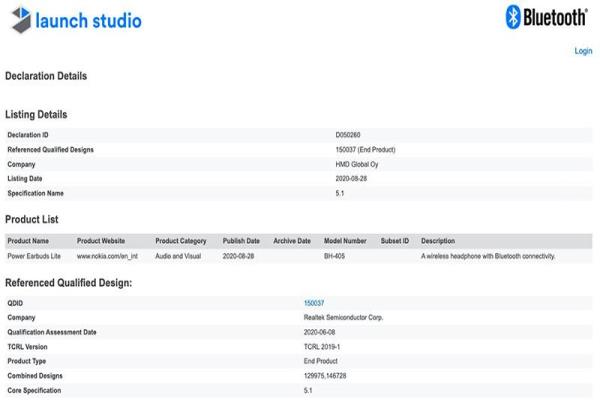This screenshot has width=600, height=400.
Task: Select the Publish Date column header
Action: 241,241
